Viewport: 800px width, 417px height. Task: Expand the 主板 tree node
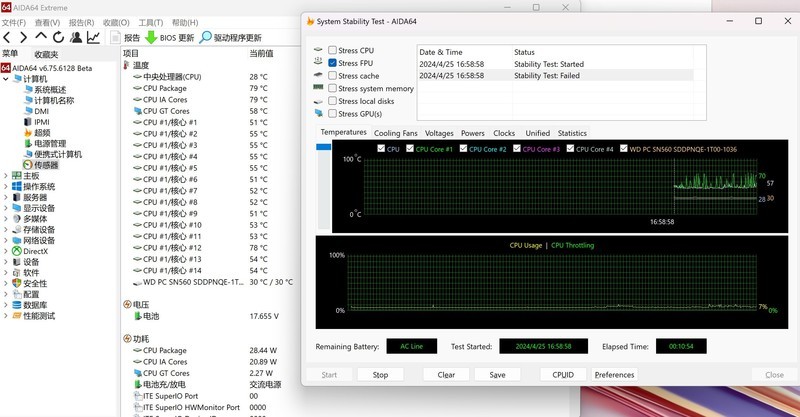[6, 176]
